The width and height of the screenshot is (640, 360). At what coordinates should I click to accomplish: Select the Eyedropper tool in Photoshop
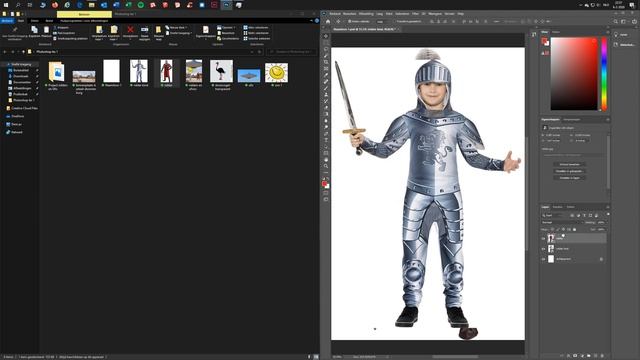click(x=326, y=75)
